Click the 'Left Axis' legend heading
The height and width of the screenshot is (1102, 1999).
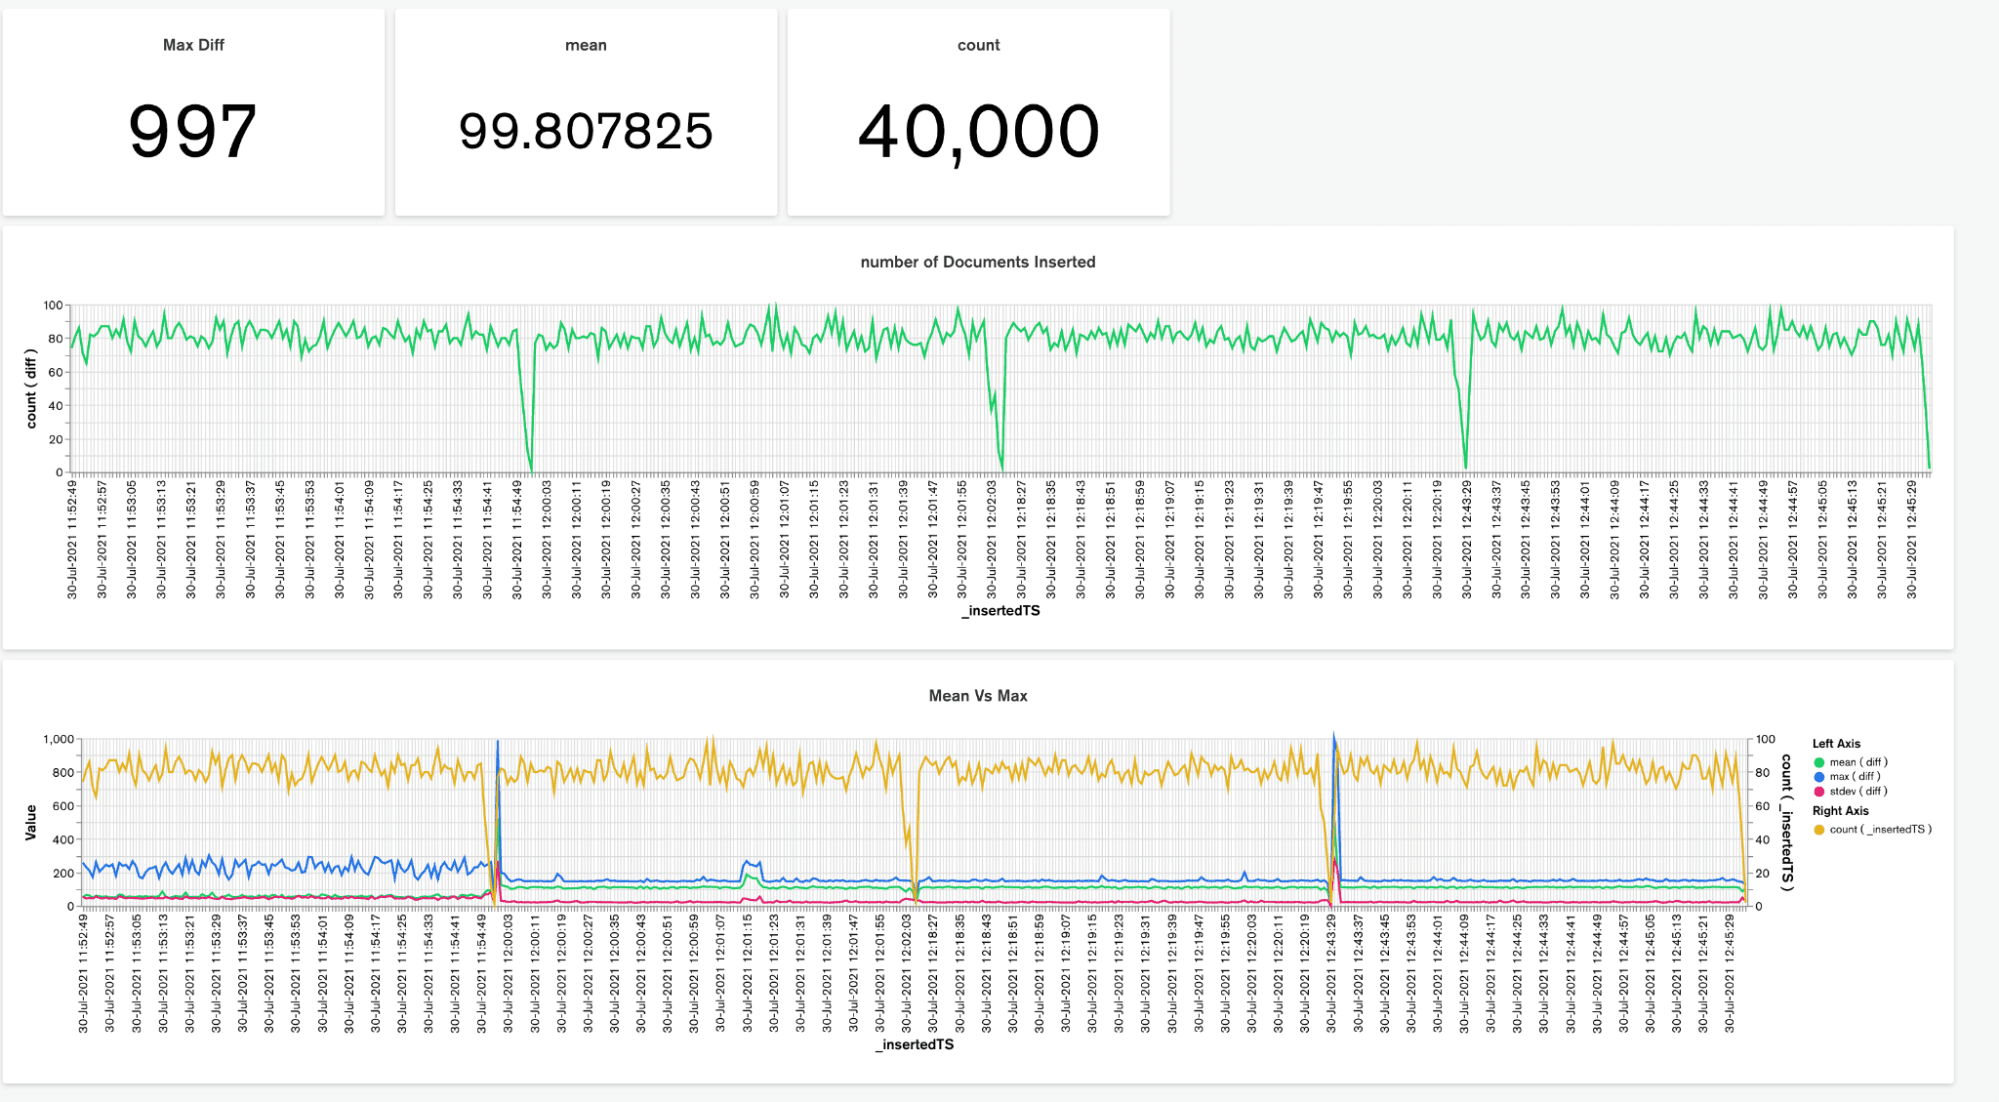click(x=1836, y=743)
